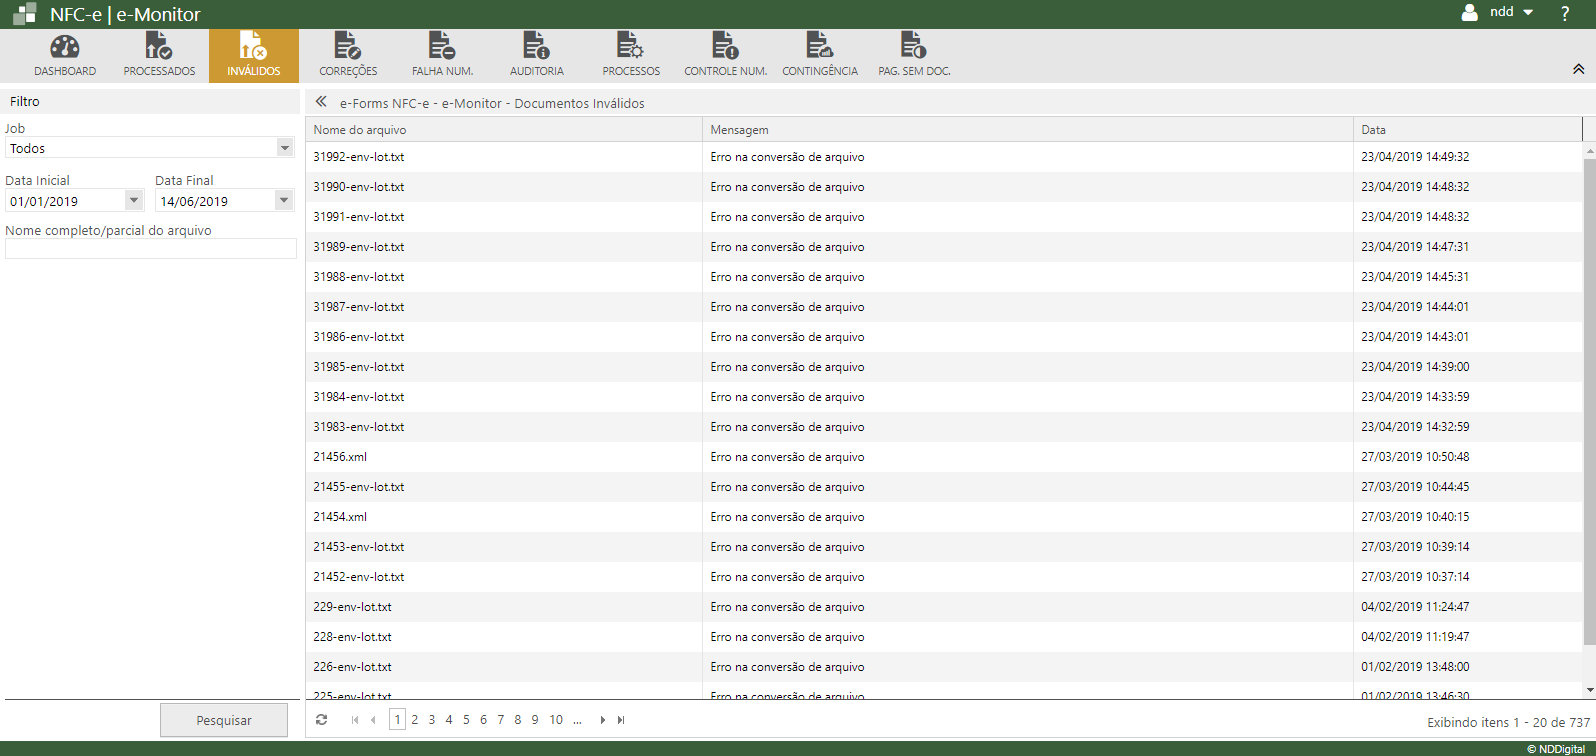Collapse the top toolbar ribbon

[1578, 69]
